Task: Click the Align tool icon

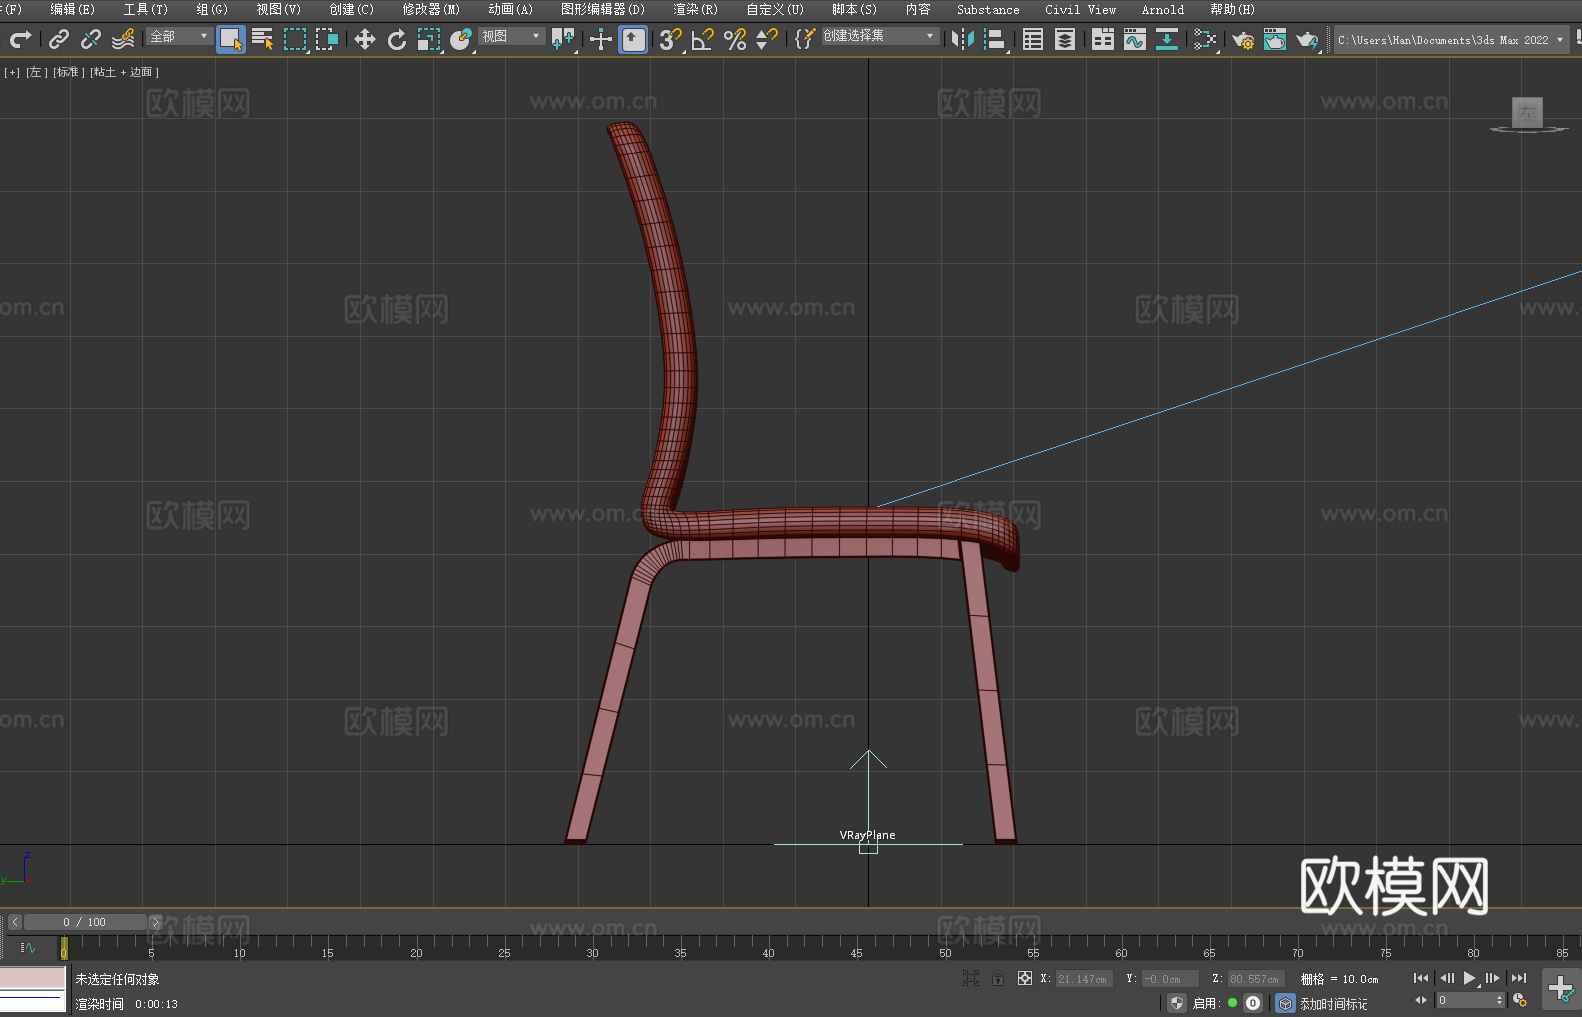Action: coord(995,39)
